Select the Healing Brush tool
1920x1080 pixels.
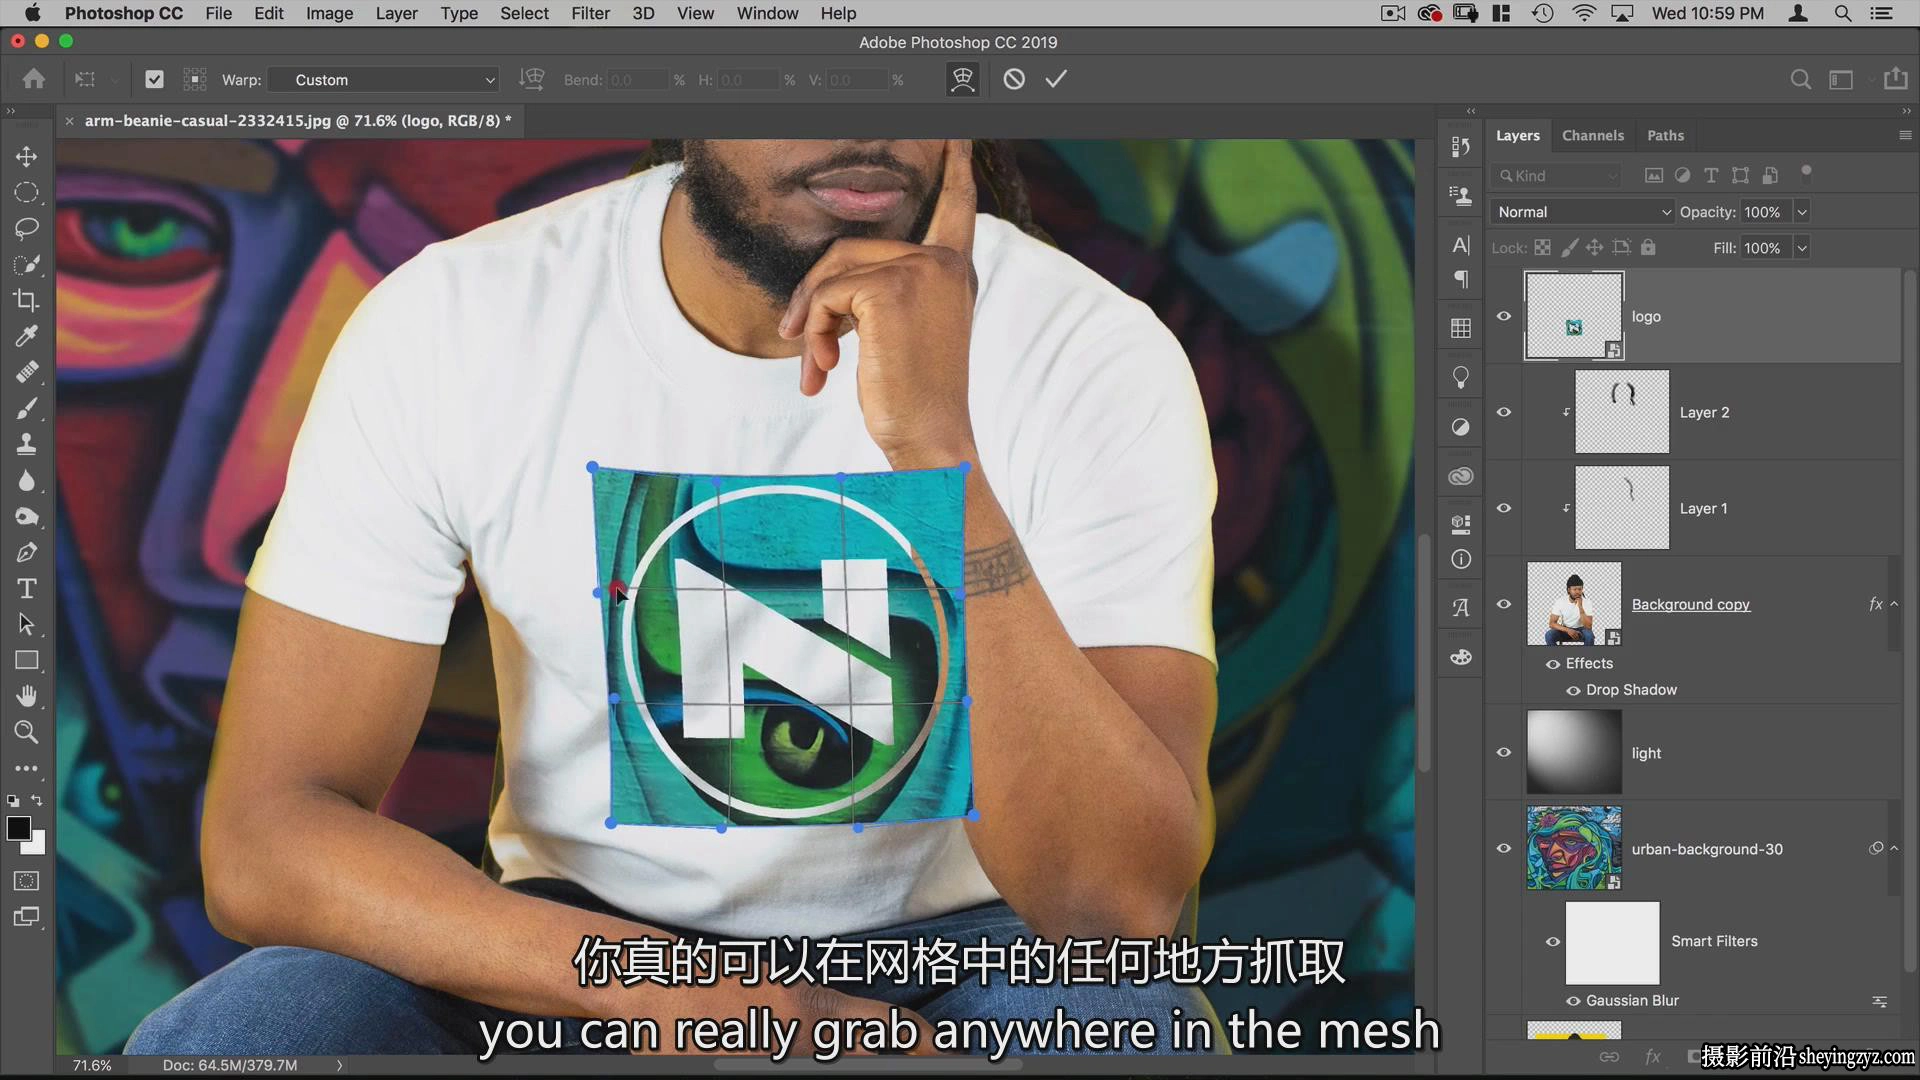pyautogui.click(x=27, y=372)
